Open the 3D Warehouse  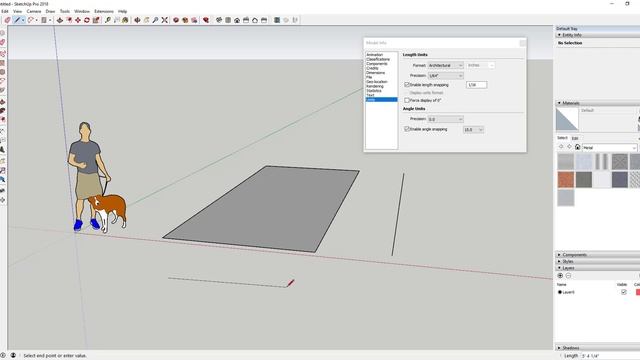(x=176, y=20)
